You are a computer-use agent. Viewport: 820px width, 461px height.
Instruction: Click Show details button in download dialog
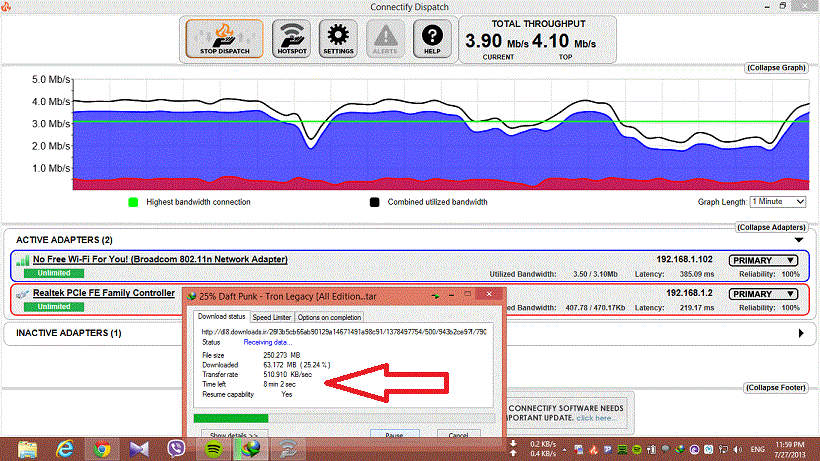pos(234,434)
